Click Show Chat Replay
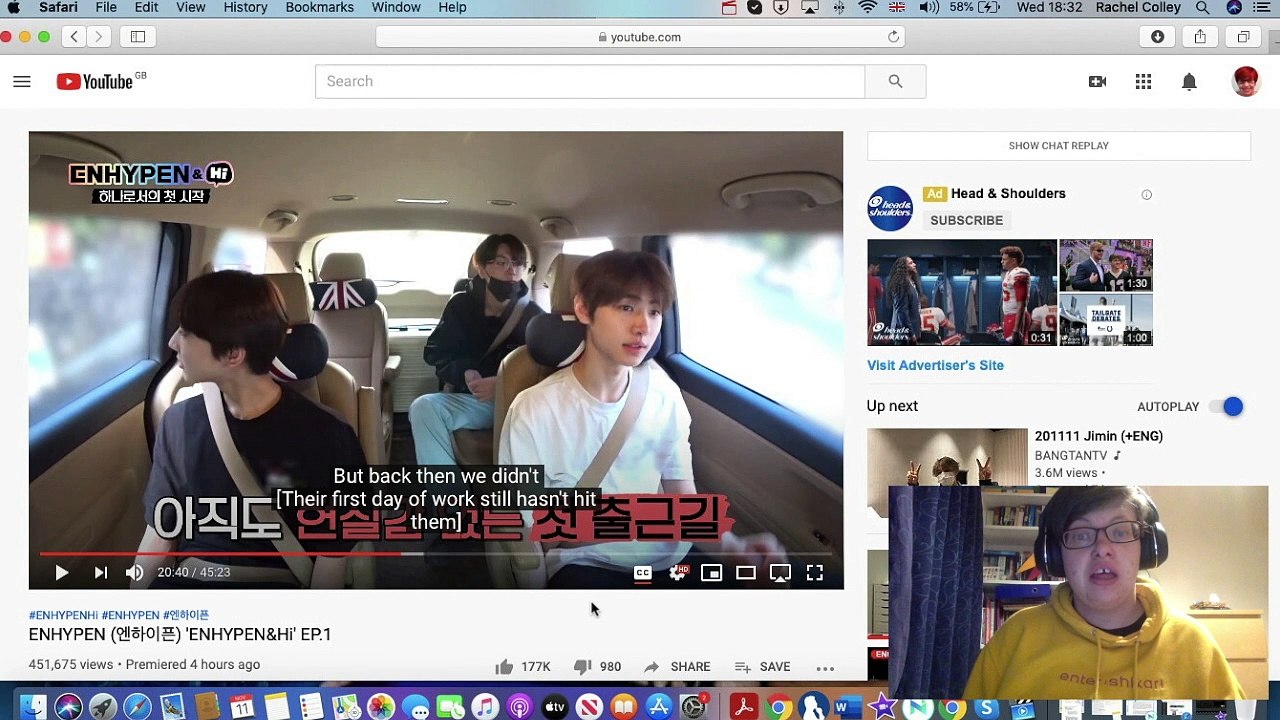This screenshot has width=1280, height=720. click(x=1059, y=146)
